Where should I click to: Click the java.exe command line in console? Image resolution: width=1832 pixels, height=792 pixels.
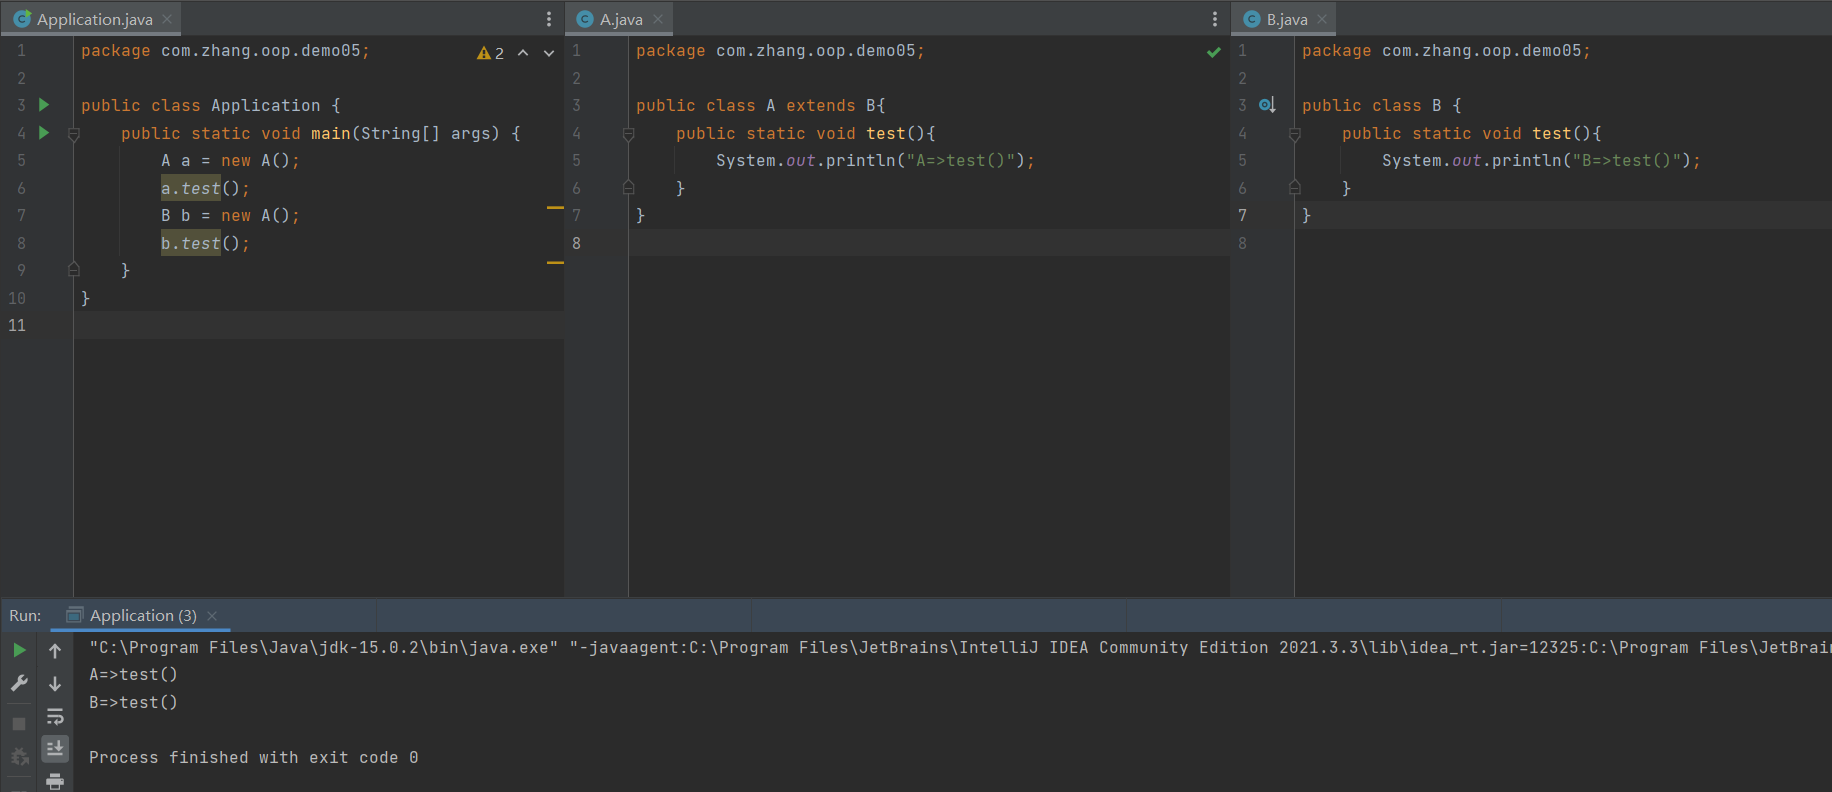[x=960, y=648]
